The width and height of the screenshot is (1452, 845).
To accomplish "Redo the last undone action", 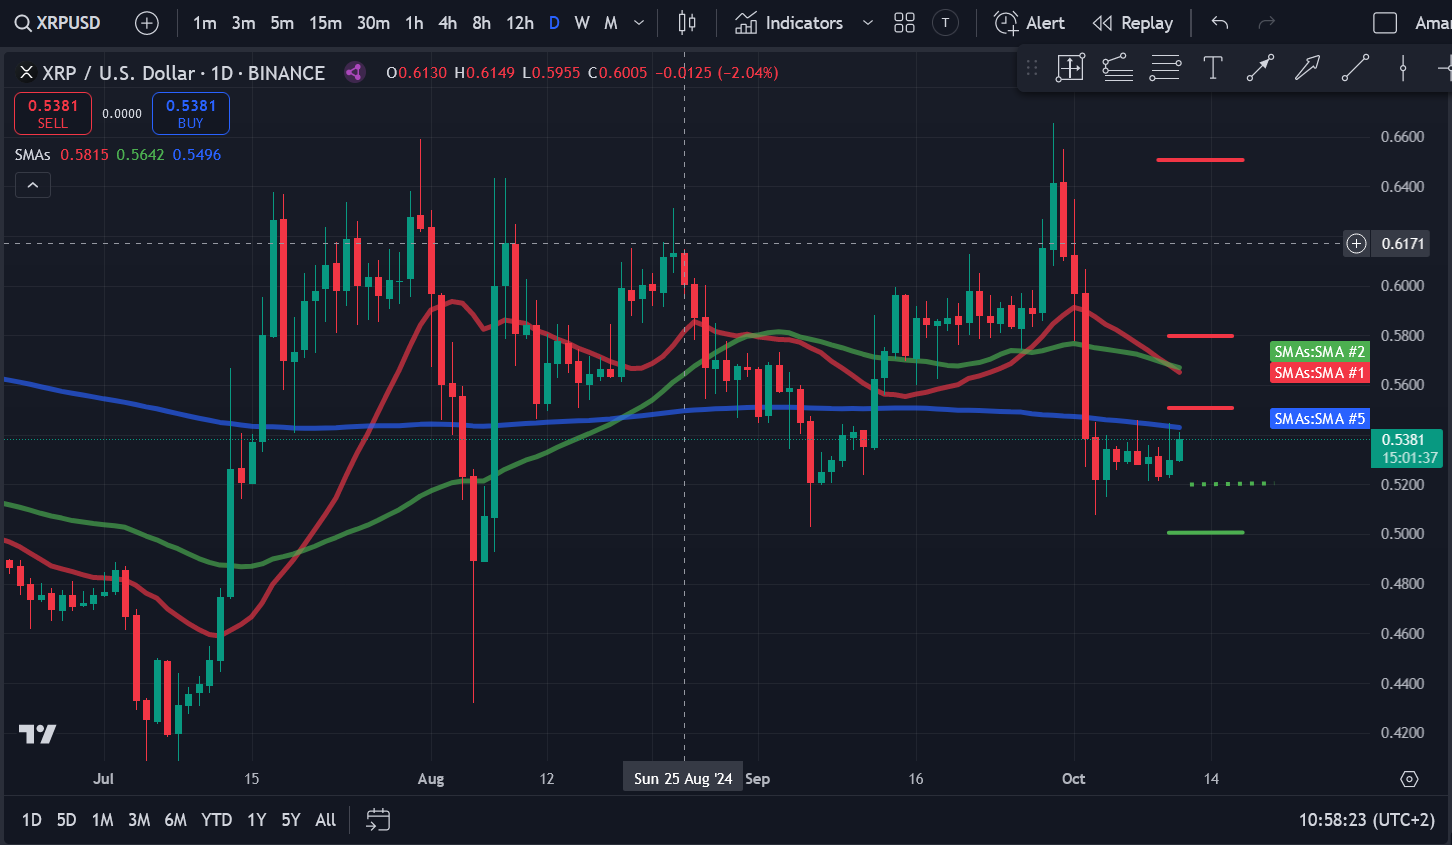I will [1266, 22].
